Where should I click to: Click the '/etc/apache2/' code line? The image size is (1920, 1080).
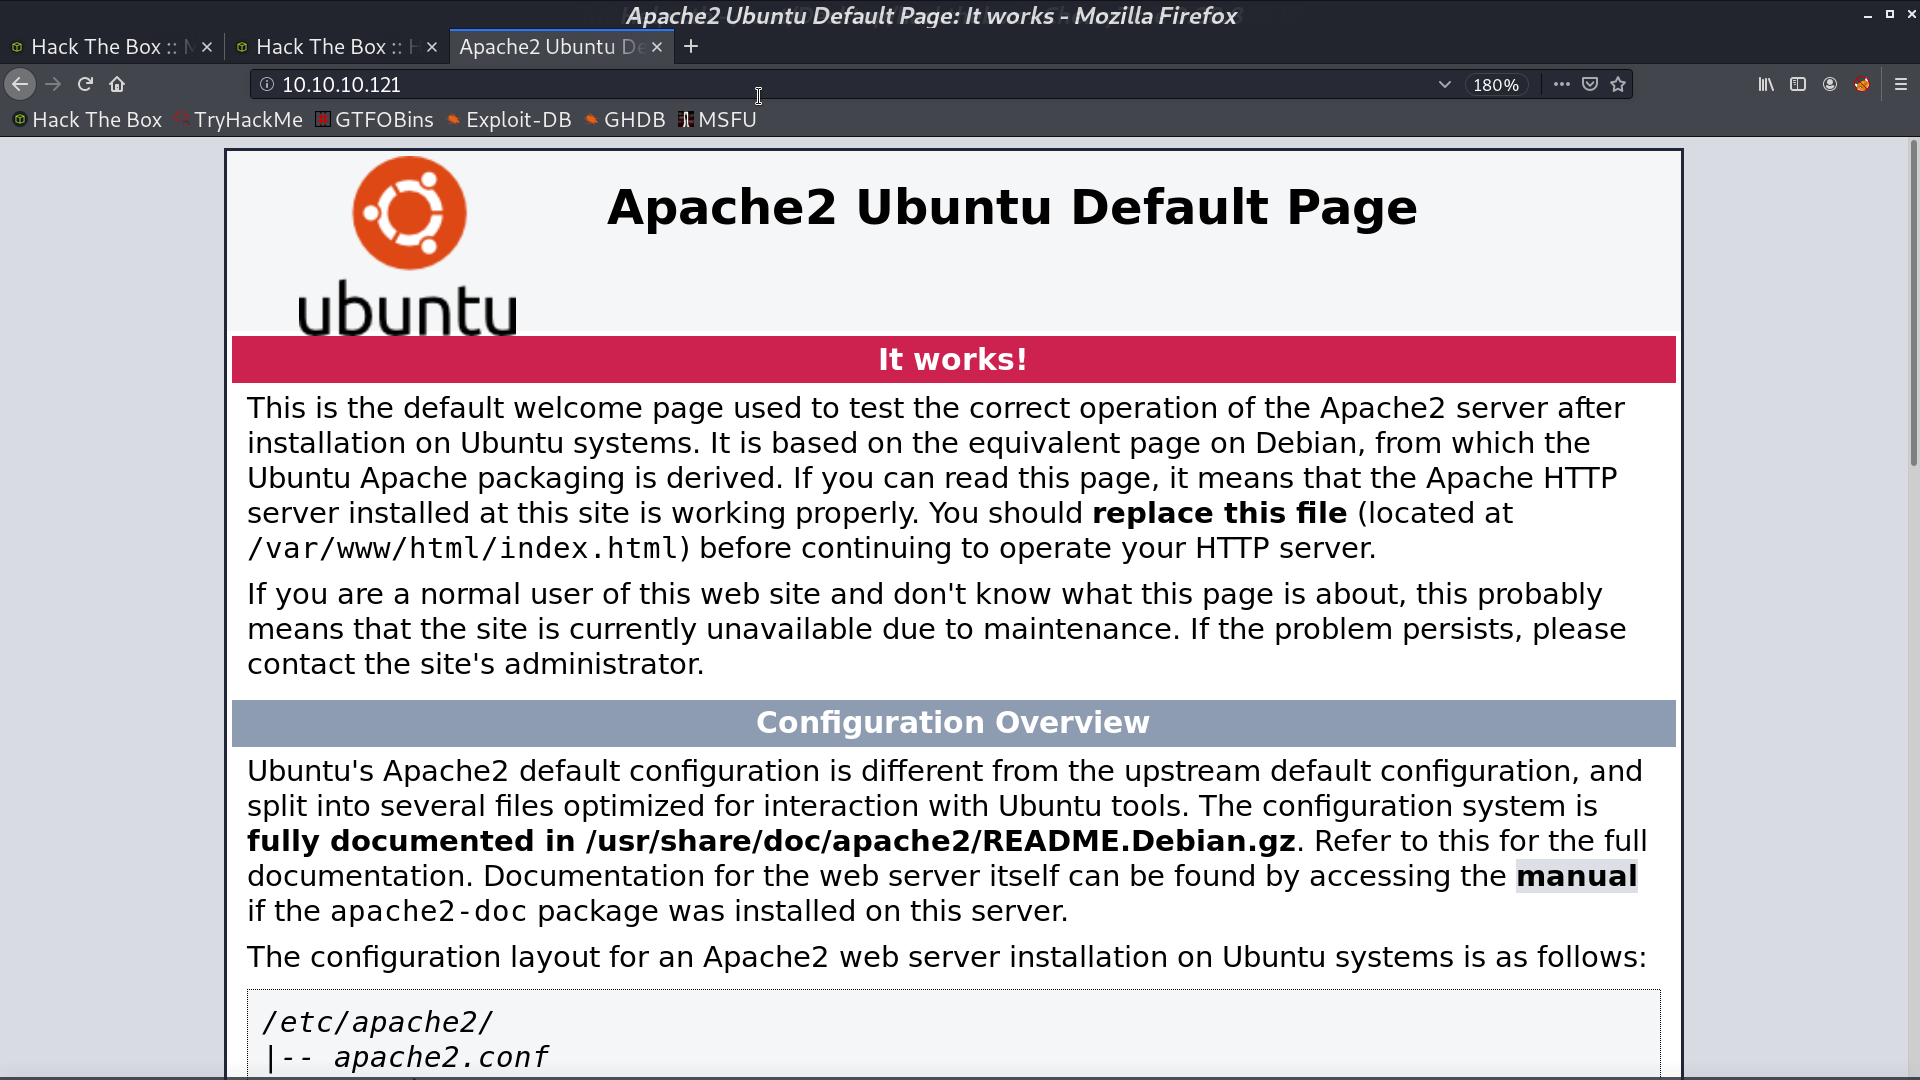378,1023
